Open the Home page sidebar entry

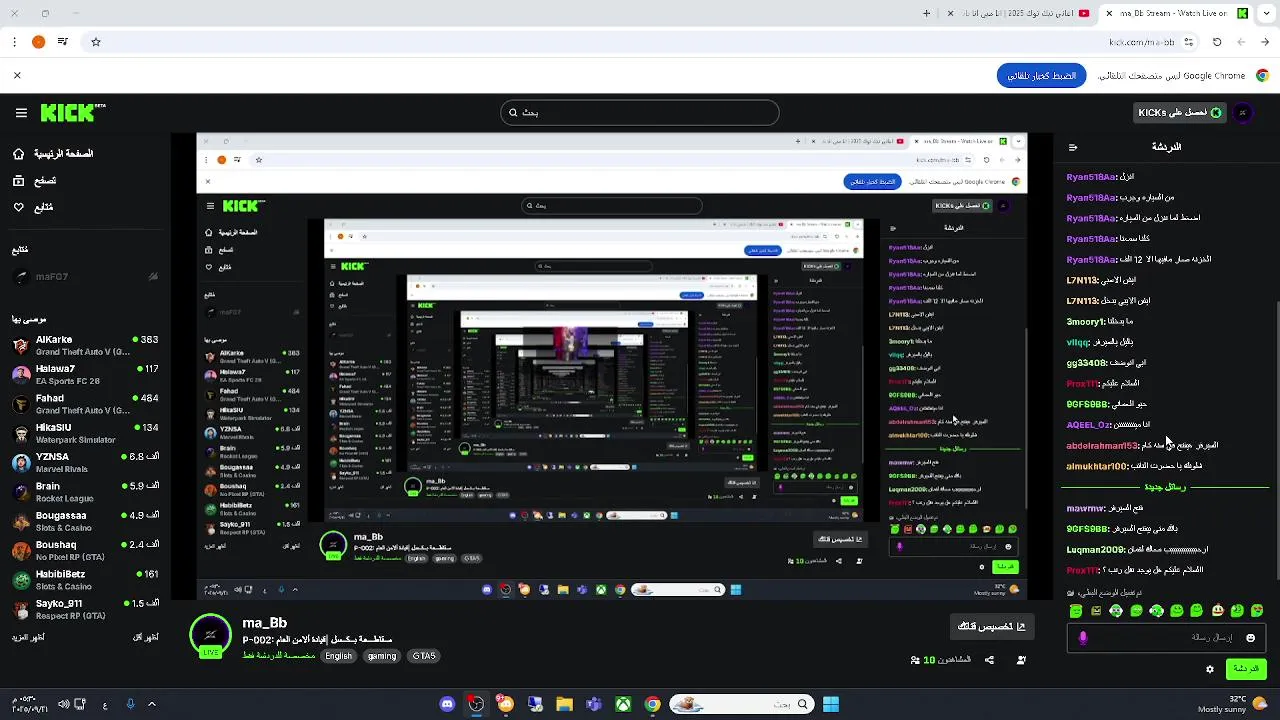(52, 154)
